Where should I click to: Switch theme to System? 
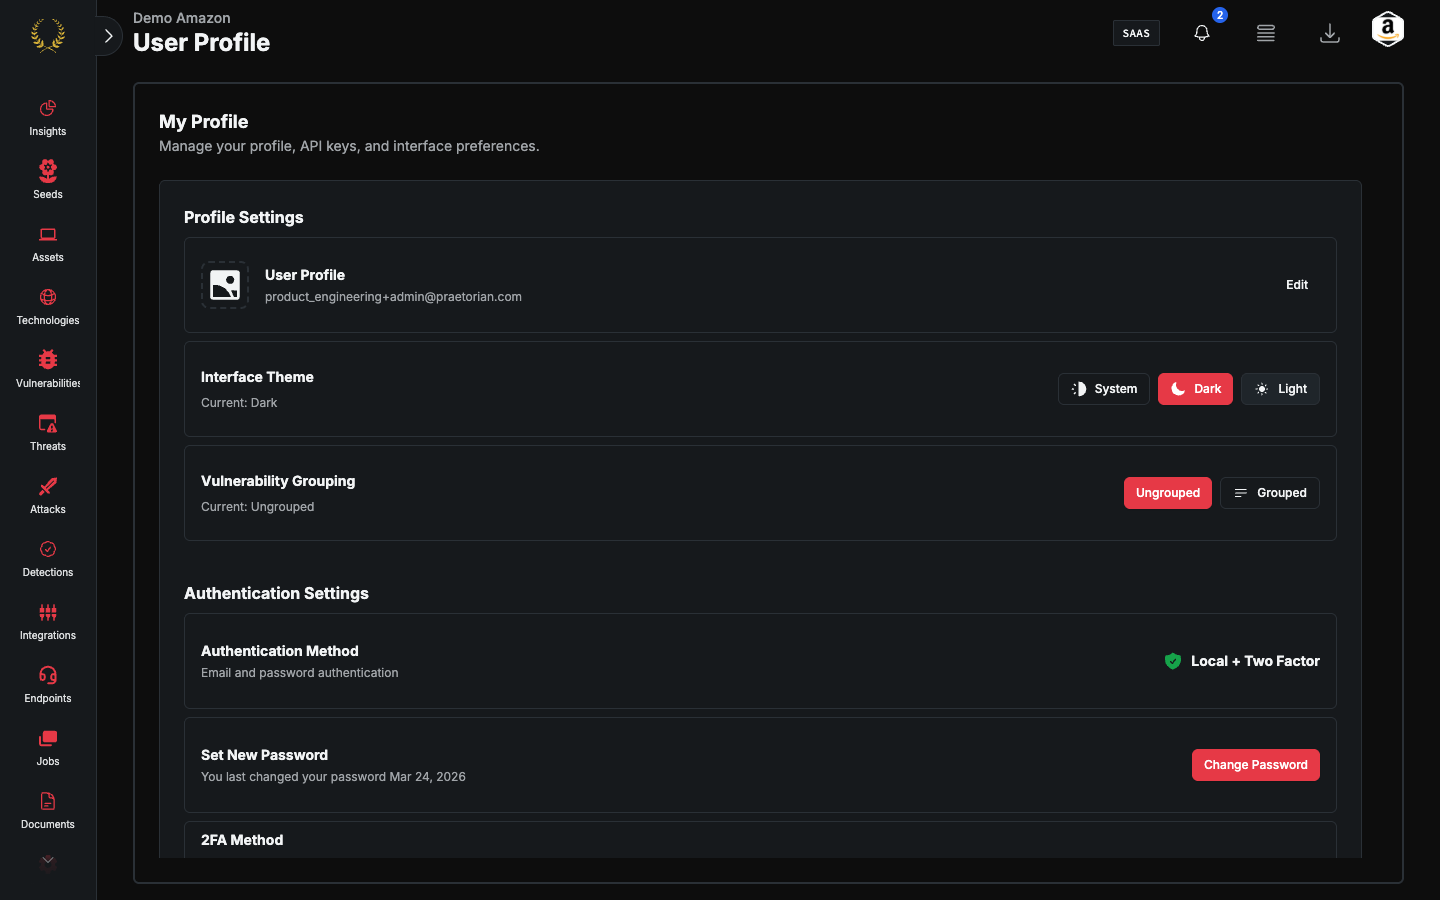pyautogui.click(x=1104, y=389)
